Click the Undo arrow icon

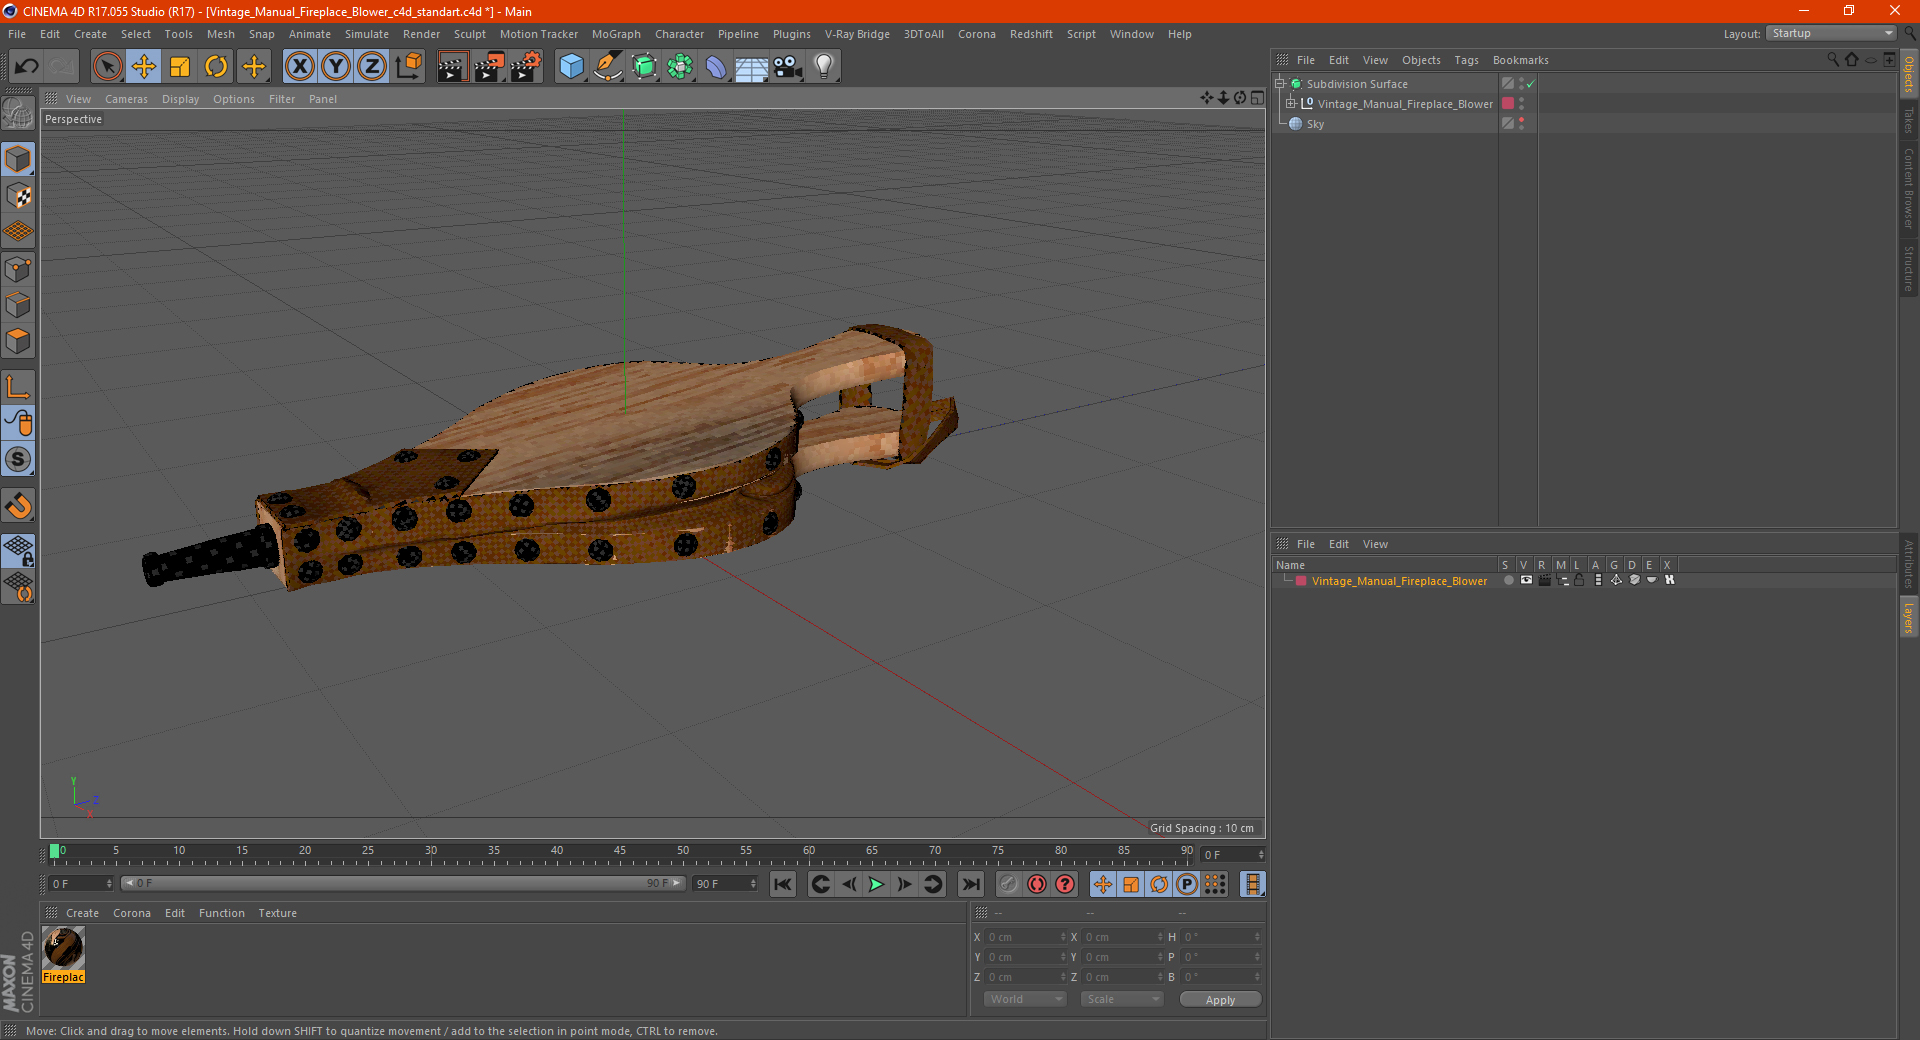point(27,67)
